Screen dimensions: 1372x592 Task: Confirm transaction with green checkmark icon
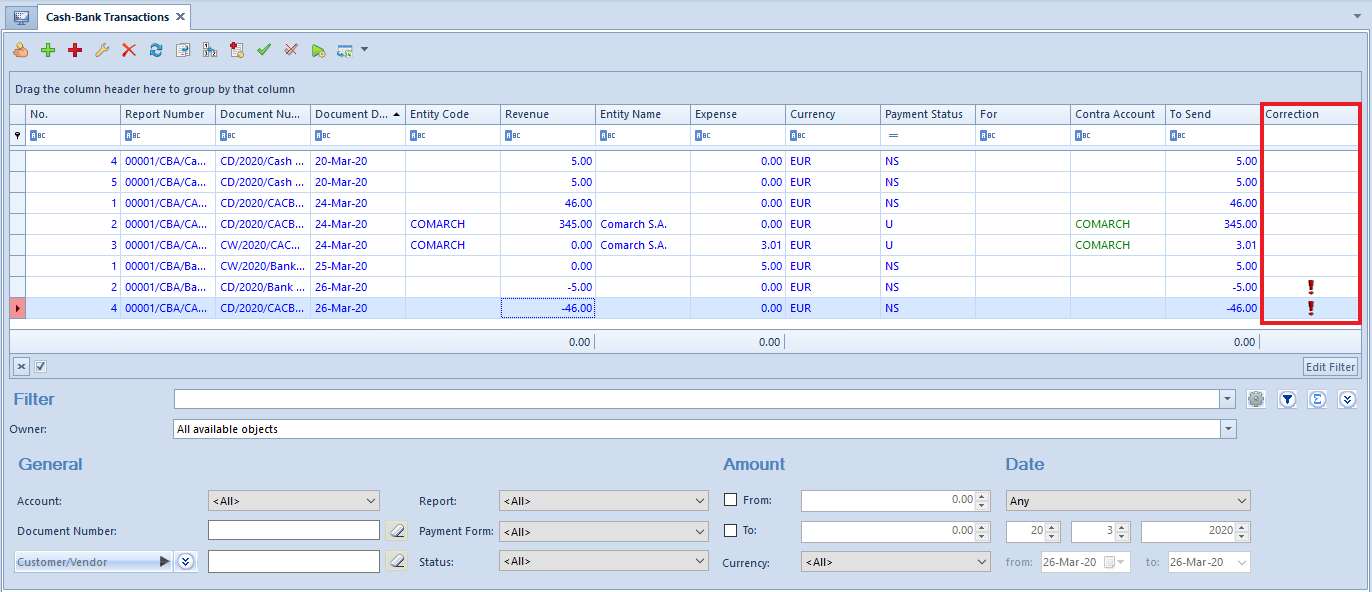(x=264, y=50)
